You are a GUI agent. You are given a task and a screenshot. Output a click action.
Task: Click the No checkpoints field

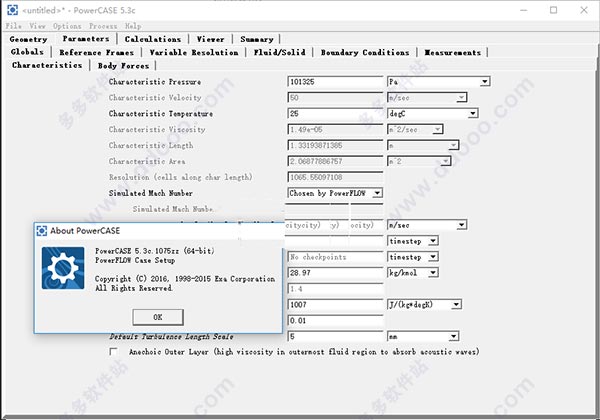coord(336,257)
